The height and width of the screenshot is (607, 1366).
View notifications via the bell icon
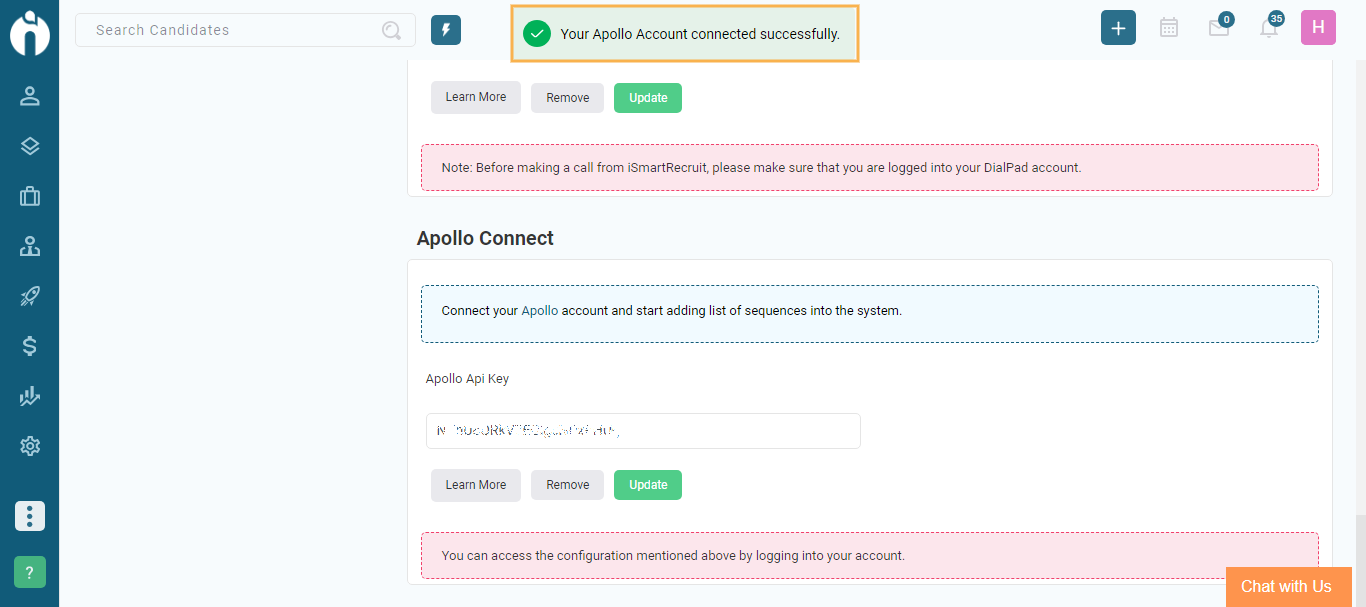pyautogui.click(x=1268, y=28)
